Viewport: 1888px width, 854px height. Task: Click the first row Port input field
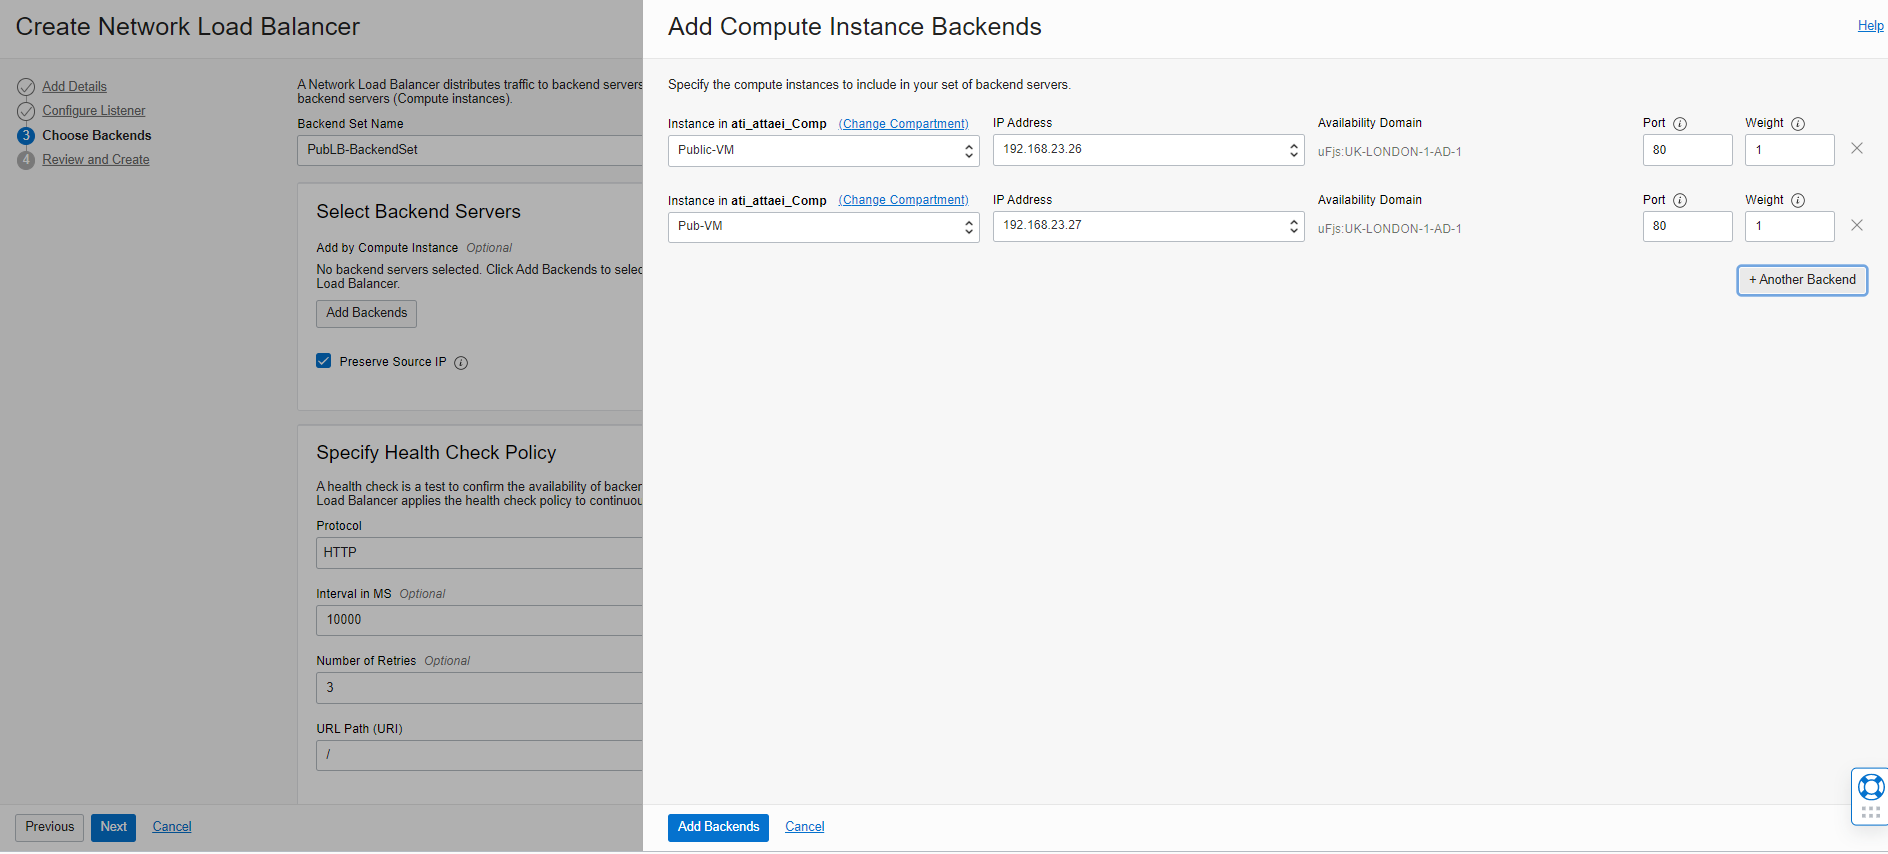[1687, 150]
